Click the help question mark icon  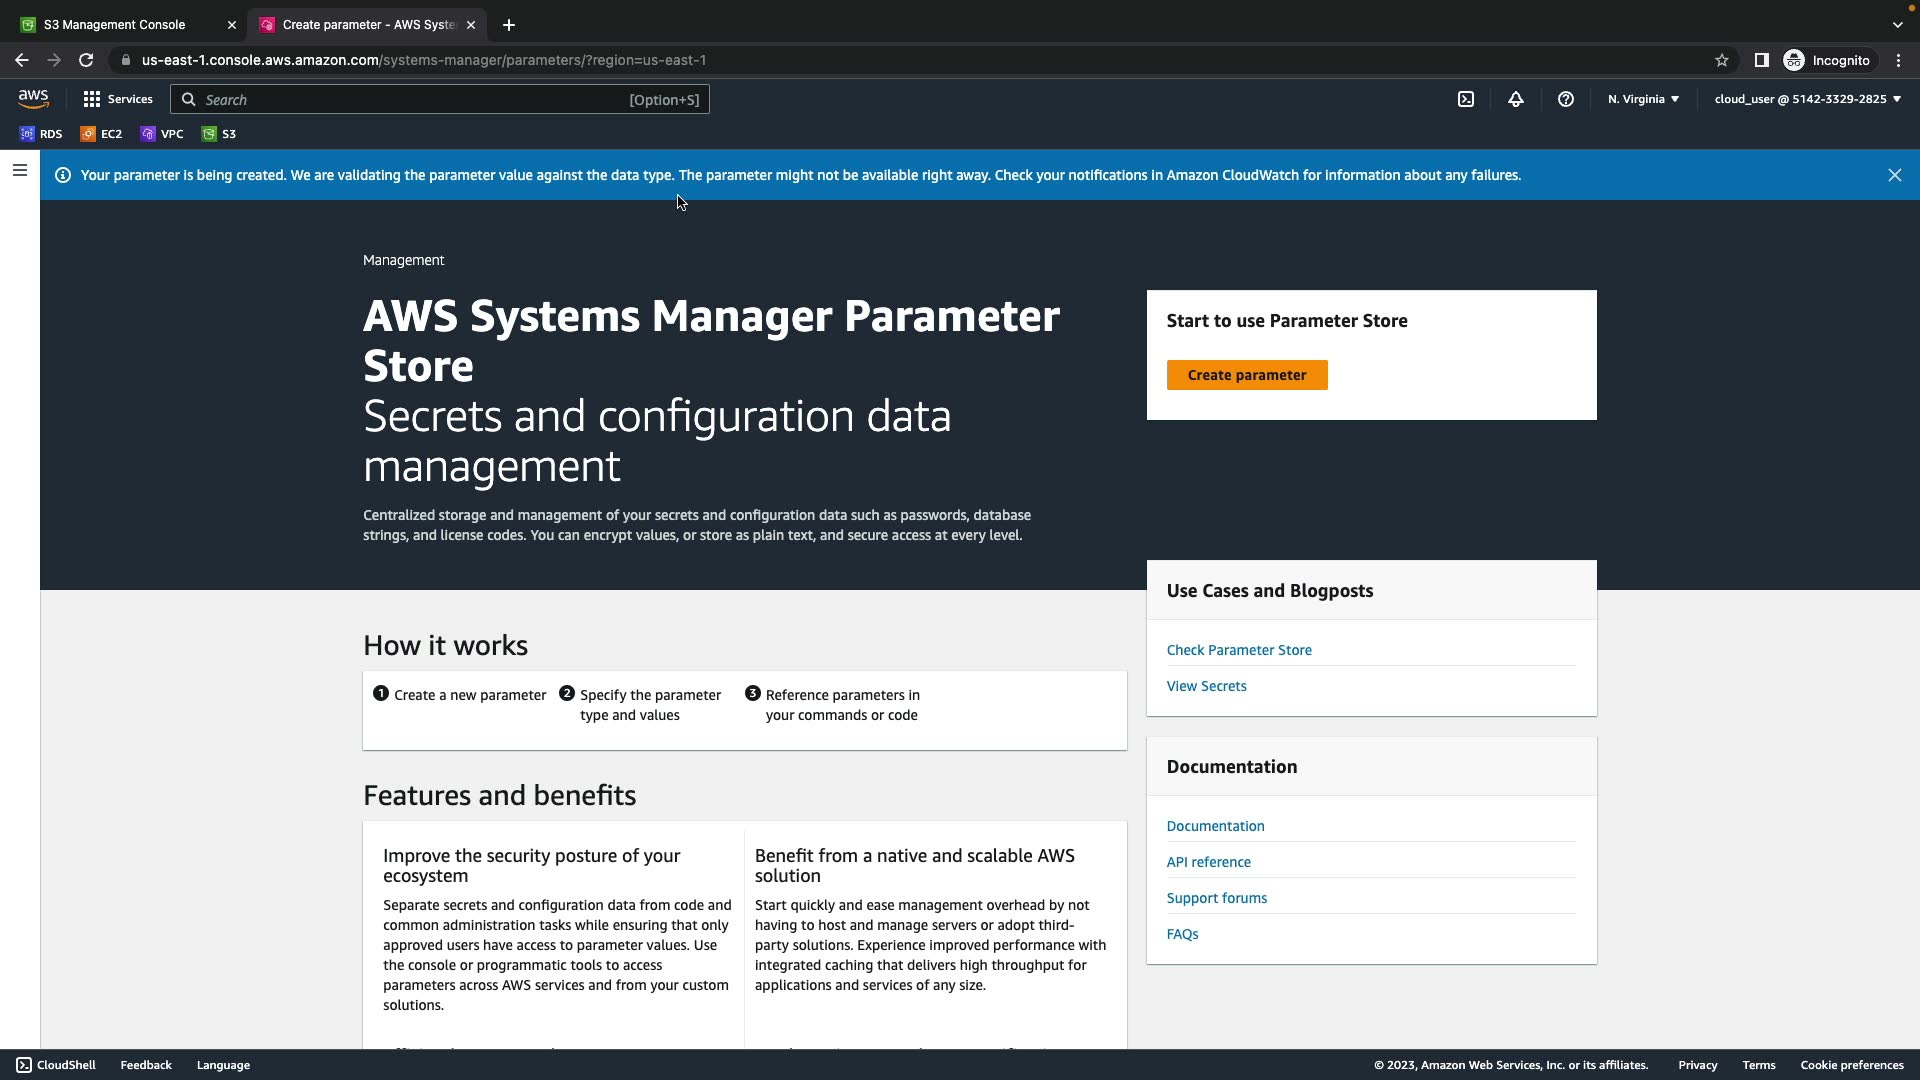tap(1566, 99)
